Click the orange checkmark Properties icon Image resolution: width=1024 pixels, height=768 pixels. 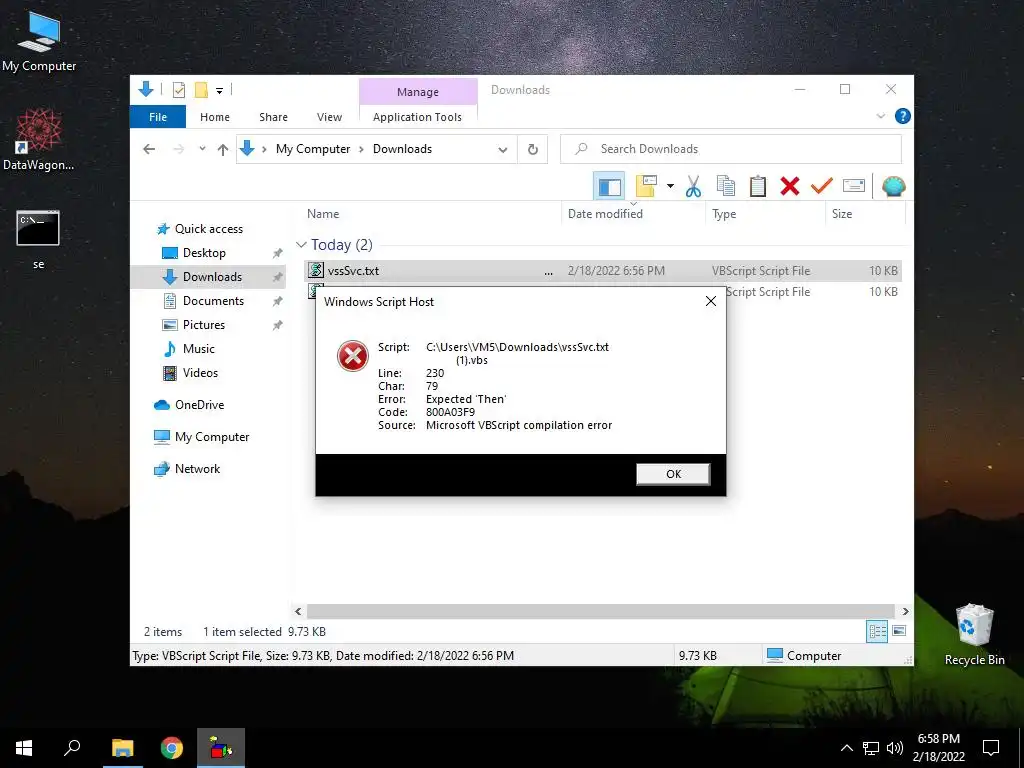point(822,187)
